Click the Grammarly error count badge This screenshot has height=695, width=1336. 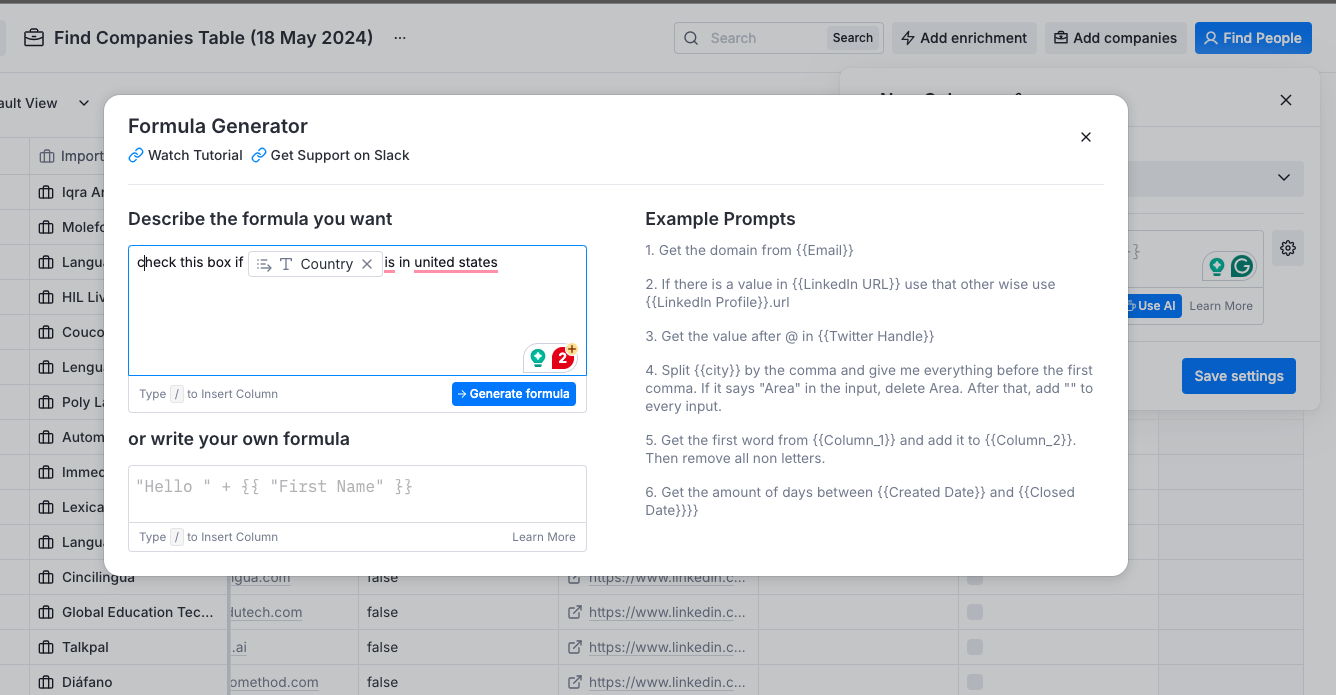point(563,357)
